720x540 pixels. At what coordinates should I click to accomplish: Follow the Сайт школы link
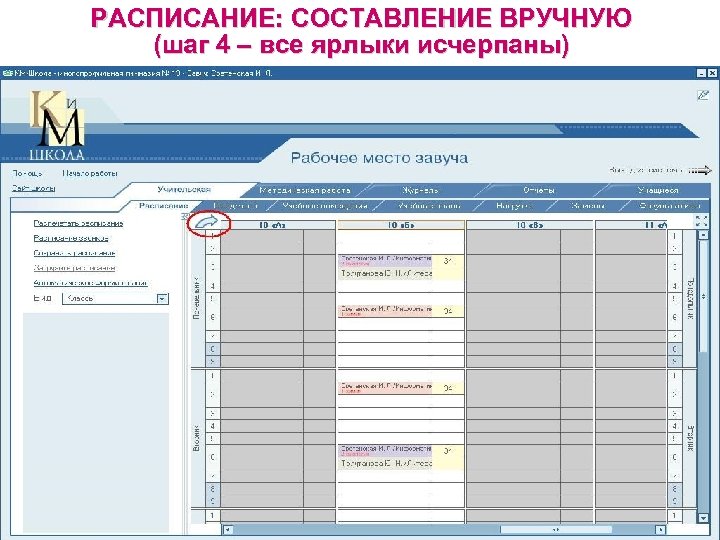point(34,188)
